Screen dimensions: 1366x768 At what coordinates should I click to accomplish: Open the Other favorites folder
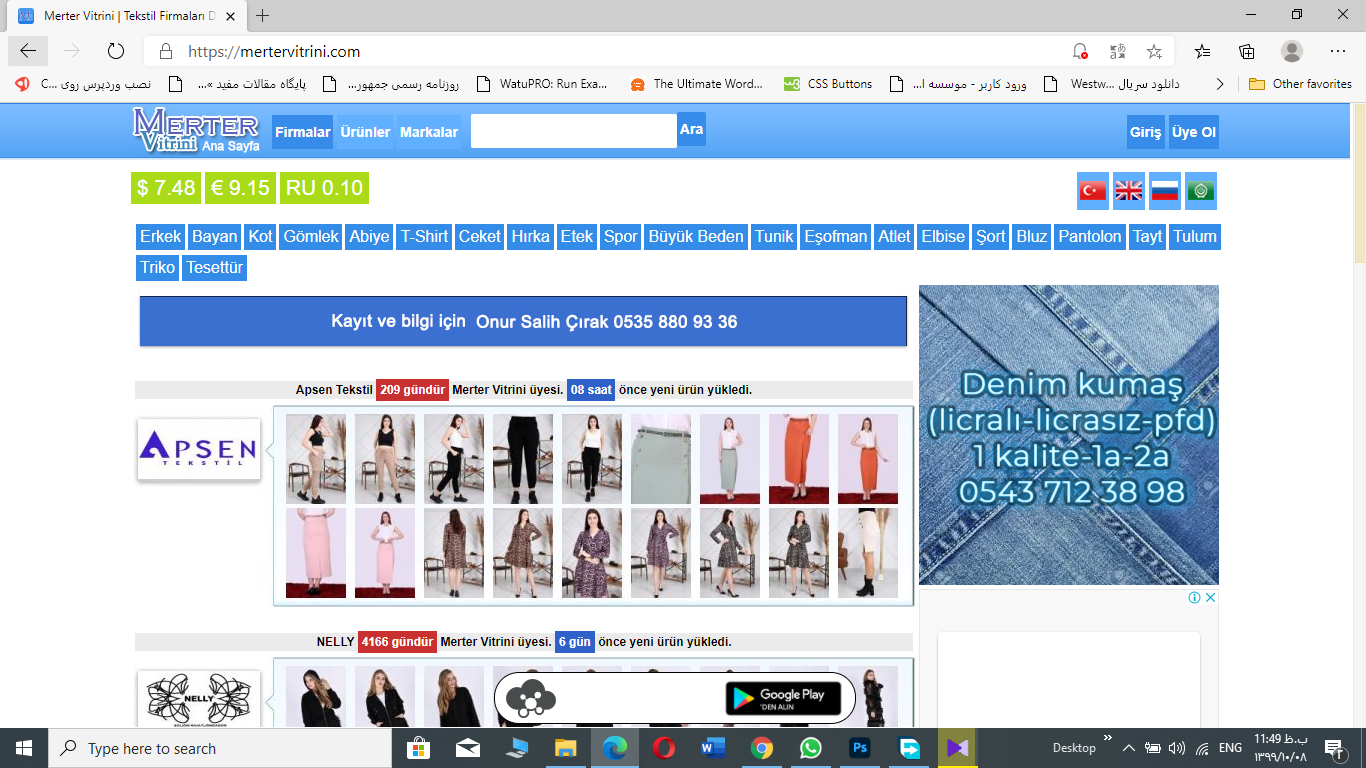(1300, 84)
